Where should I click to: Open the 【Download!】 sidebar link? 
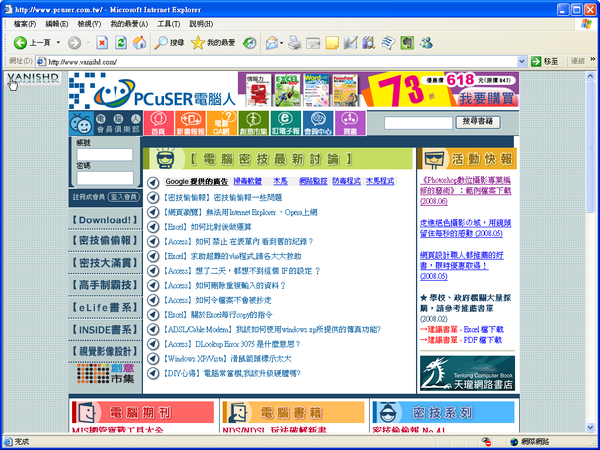(105, 220)
